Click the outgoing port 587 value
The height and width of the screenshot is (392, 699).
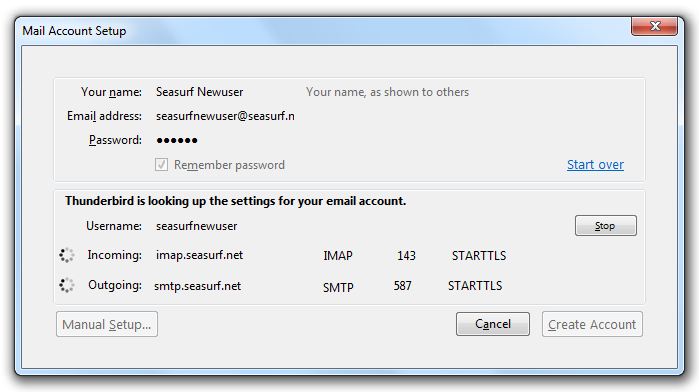pyautogui.click(x=403, y=285)
